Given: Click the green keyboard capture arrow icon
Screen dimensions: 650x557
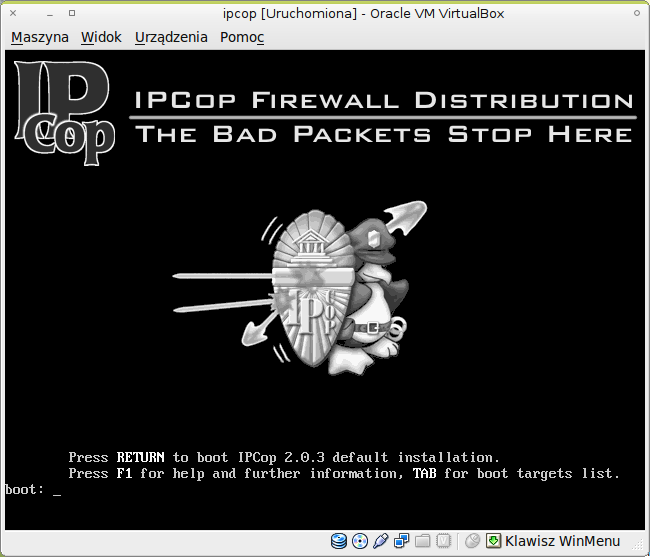Looking at the screenshot, I should pos(493,542).
